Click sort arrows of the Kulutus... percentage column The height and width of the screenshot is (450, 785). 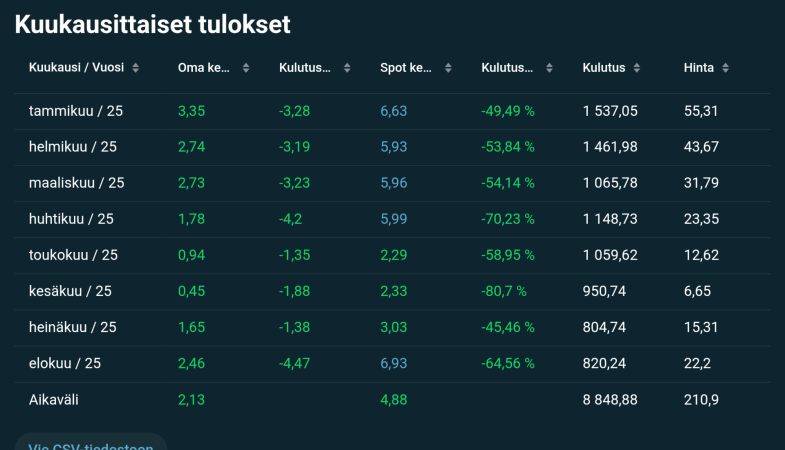click(x=549, y=68)
